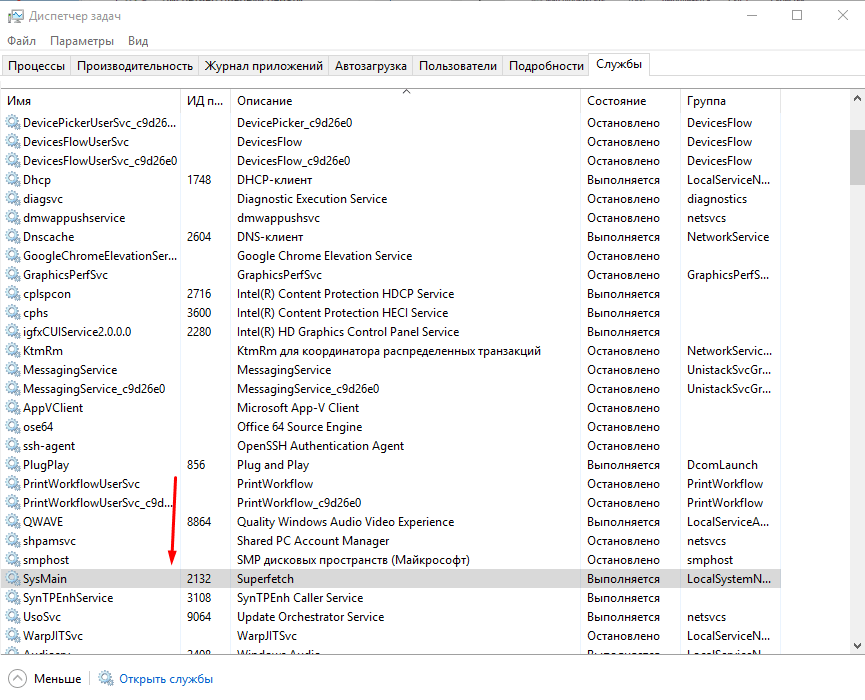Sort services by the Имя column
This screenshot has height=700, width=865.
pos(19,101)
